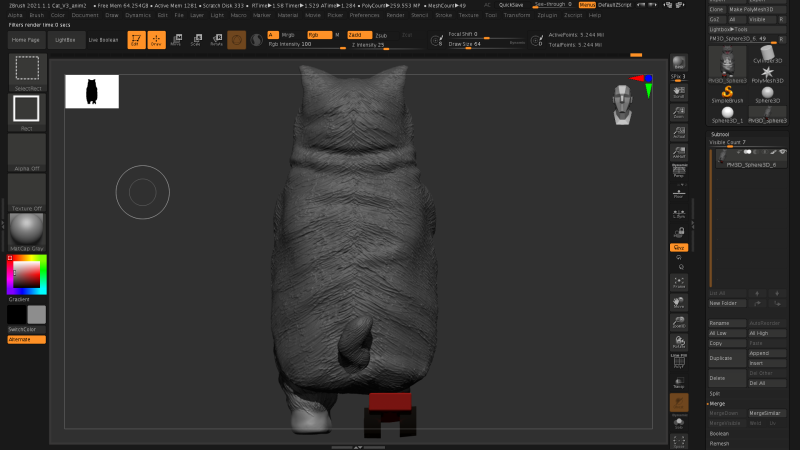
Task: Select the Draw mode button
Action: (156, 40)
